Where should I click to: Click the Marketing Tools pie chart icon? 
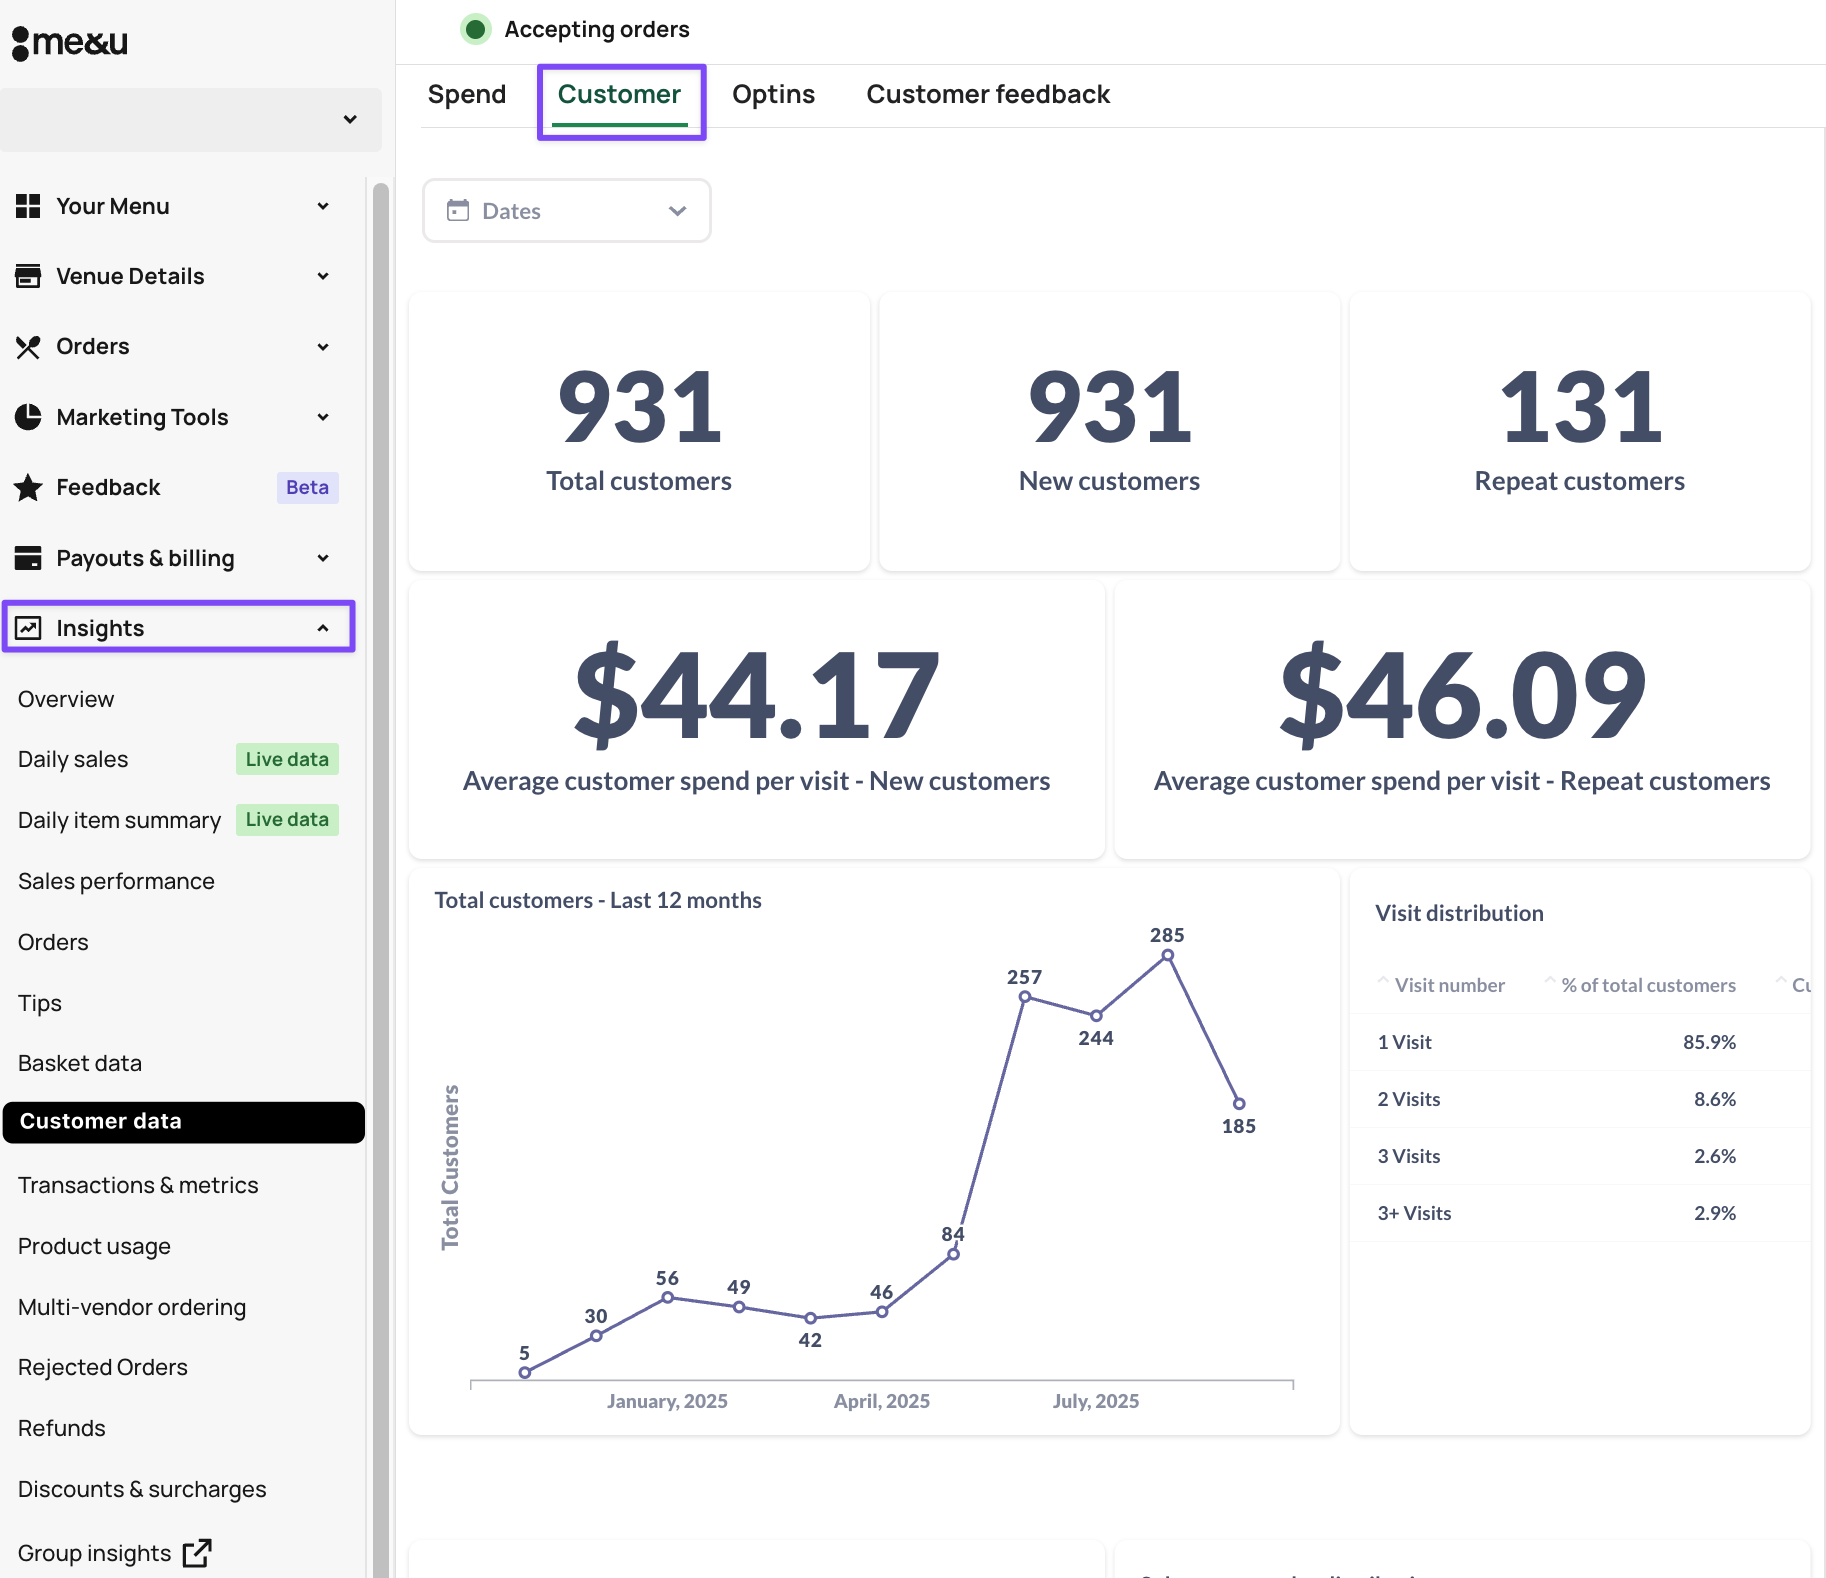coord(28,417)
